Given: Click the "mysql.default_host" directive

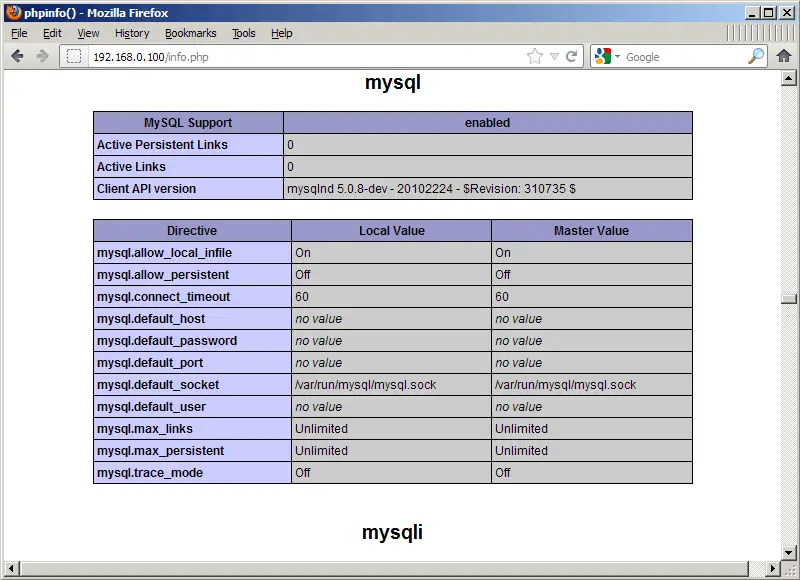Looking at the screenshot, I should point(151,319).
